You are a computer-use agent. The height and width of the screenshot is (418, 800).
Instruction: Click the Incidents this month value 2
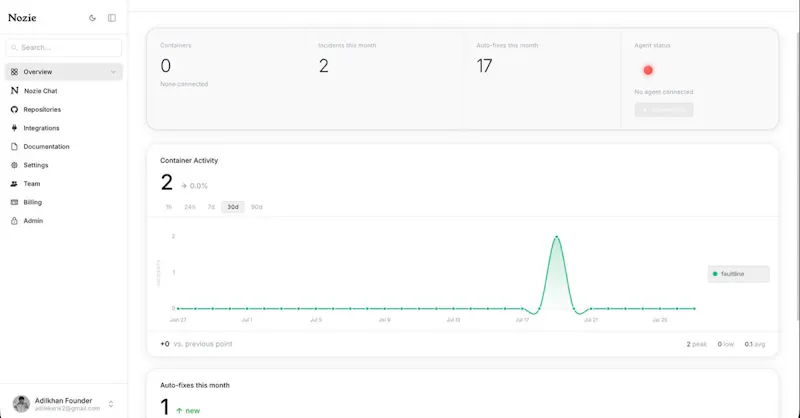tap(323, 66)
